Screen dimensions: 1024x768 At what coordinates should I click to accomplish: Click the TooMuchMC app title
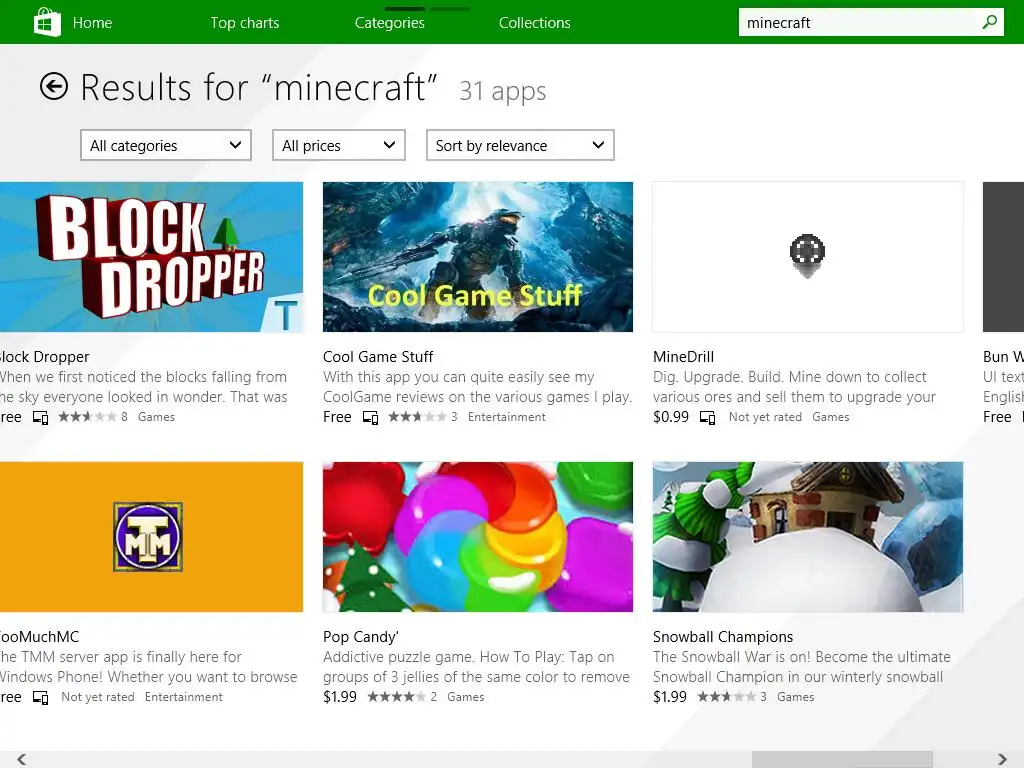tap(39, 637)
